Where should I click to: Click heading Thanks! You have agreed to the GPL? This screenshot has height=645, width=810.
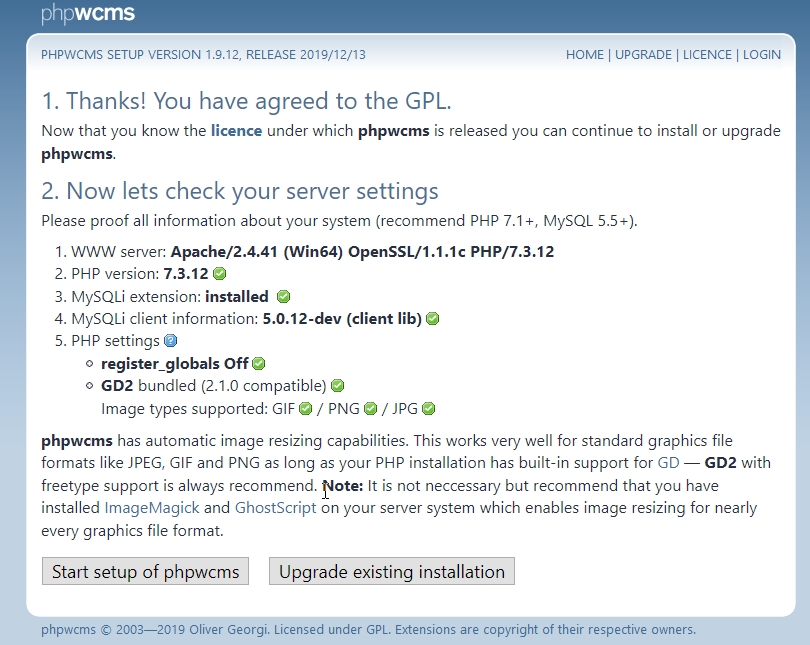(x=246, y=101)
